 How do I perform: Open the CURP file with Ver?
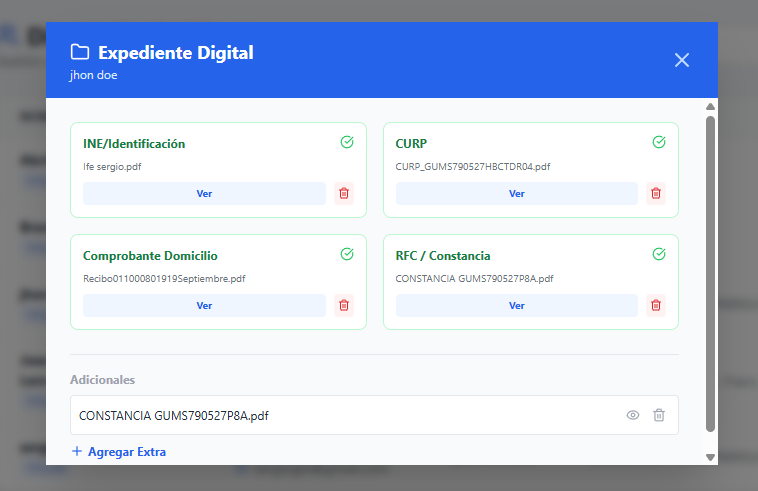click(516, 193)
